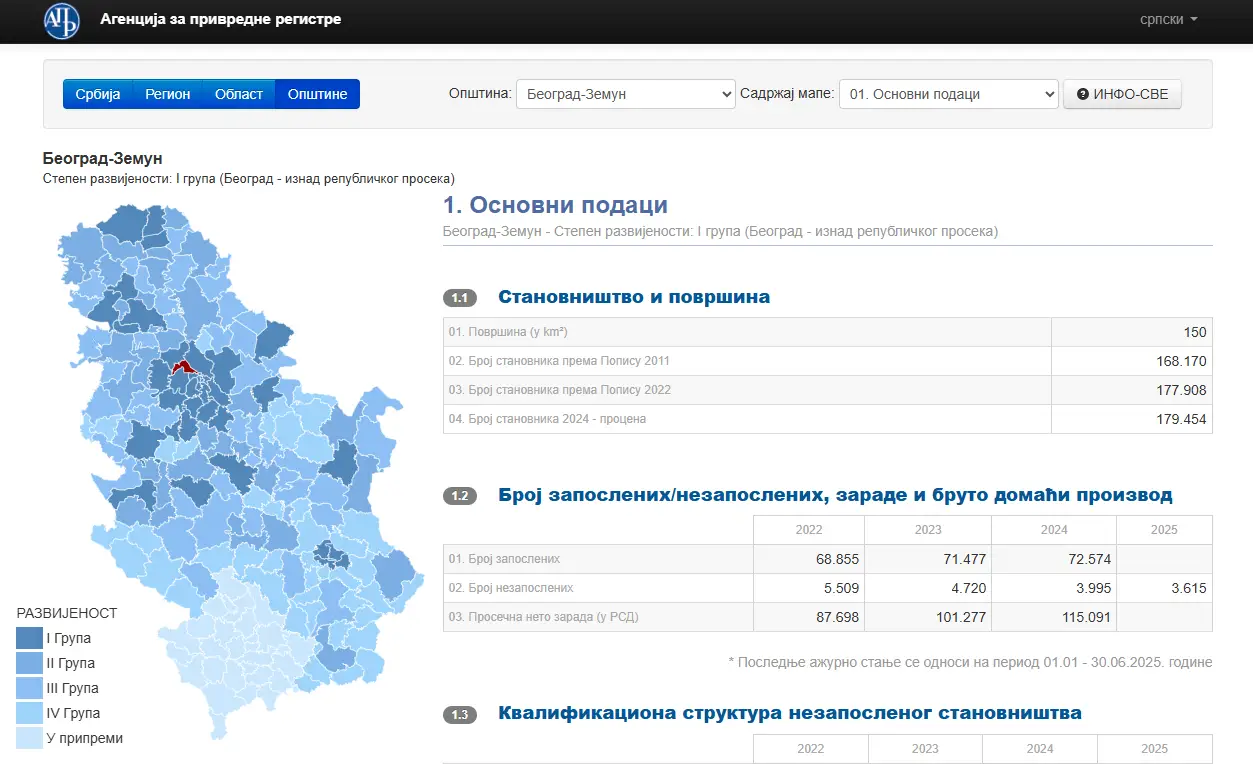Click the red highlighted Земун municipality on map
Image resolution: width=1253 pixels, height=764 pixels.
pos(182,367)
